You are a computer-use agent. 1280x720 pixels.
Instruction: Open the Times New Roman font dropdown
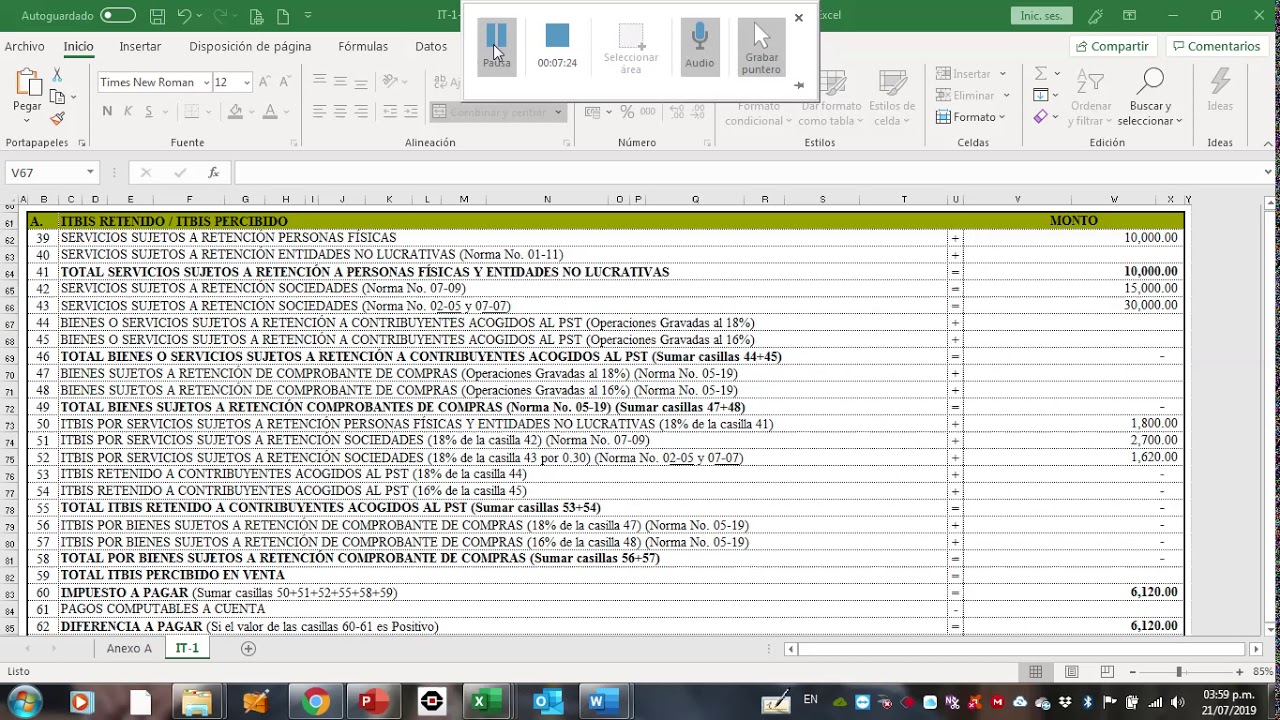(x=207, y=83)
